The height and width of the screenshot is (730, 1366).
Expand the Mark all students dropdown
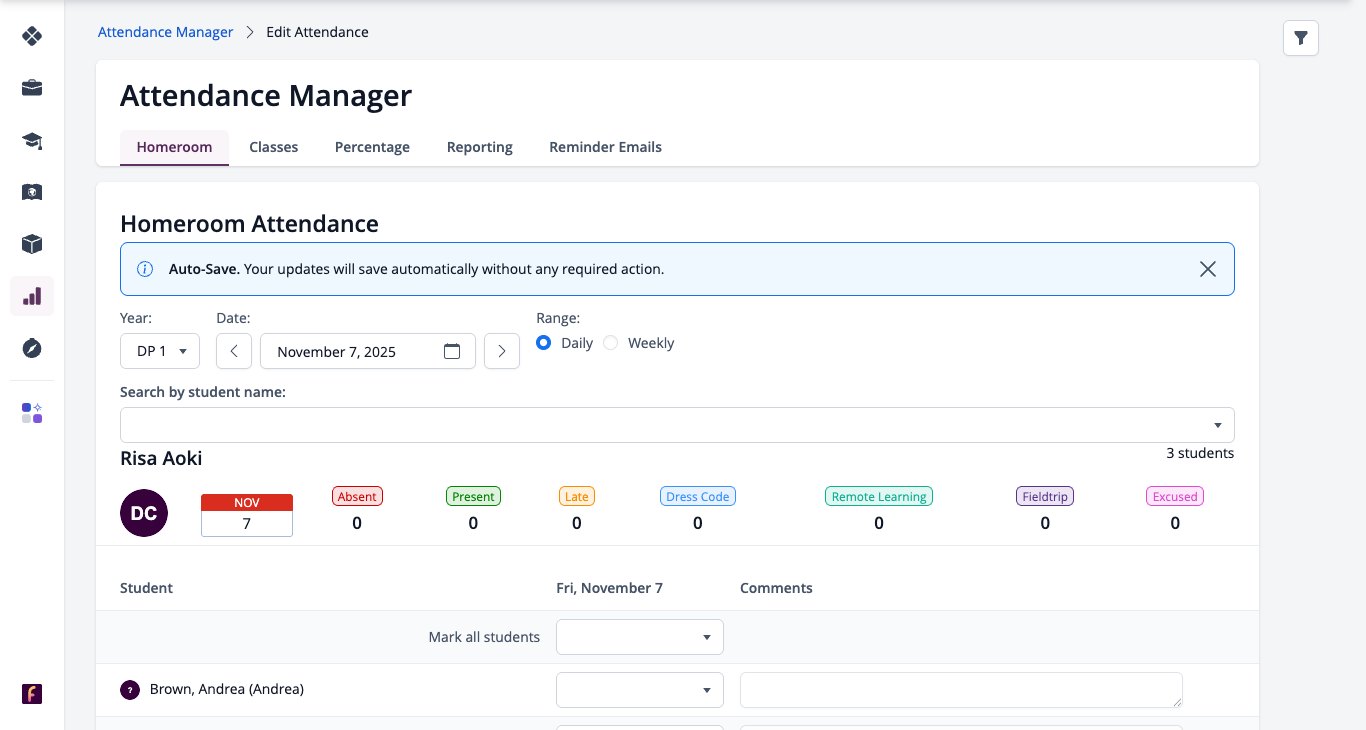tap(640, 637)
